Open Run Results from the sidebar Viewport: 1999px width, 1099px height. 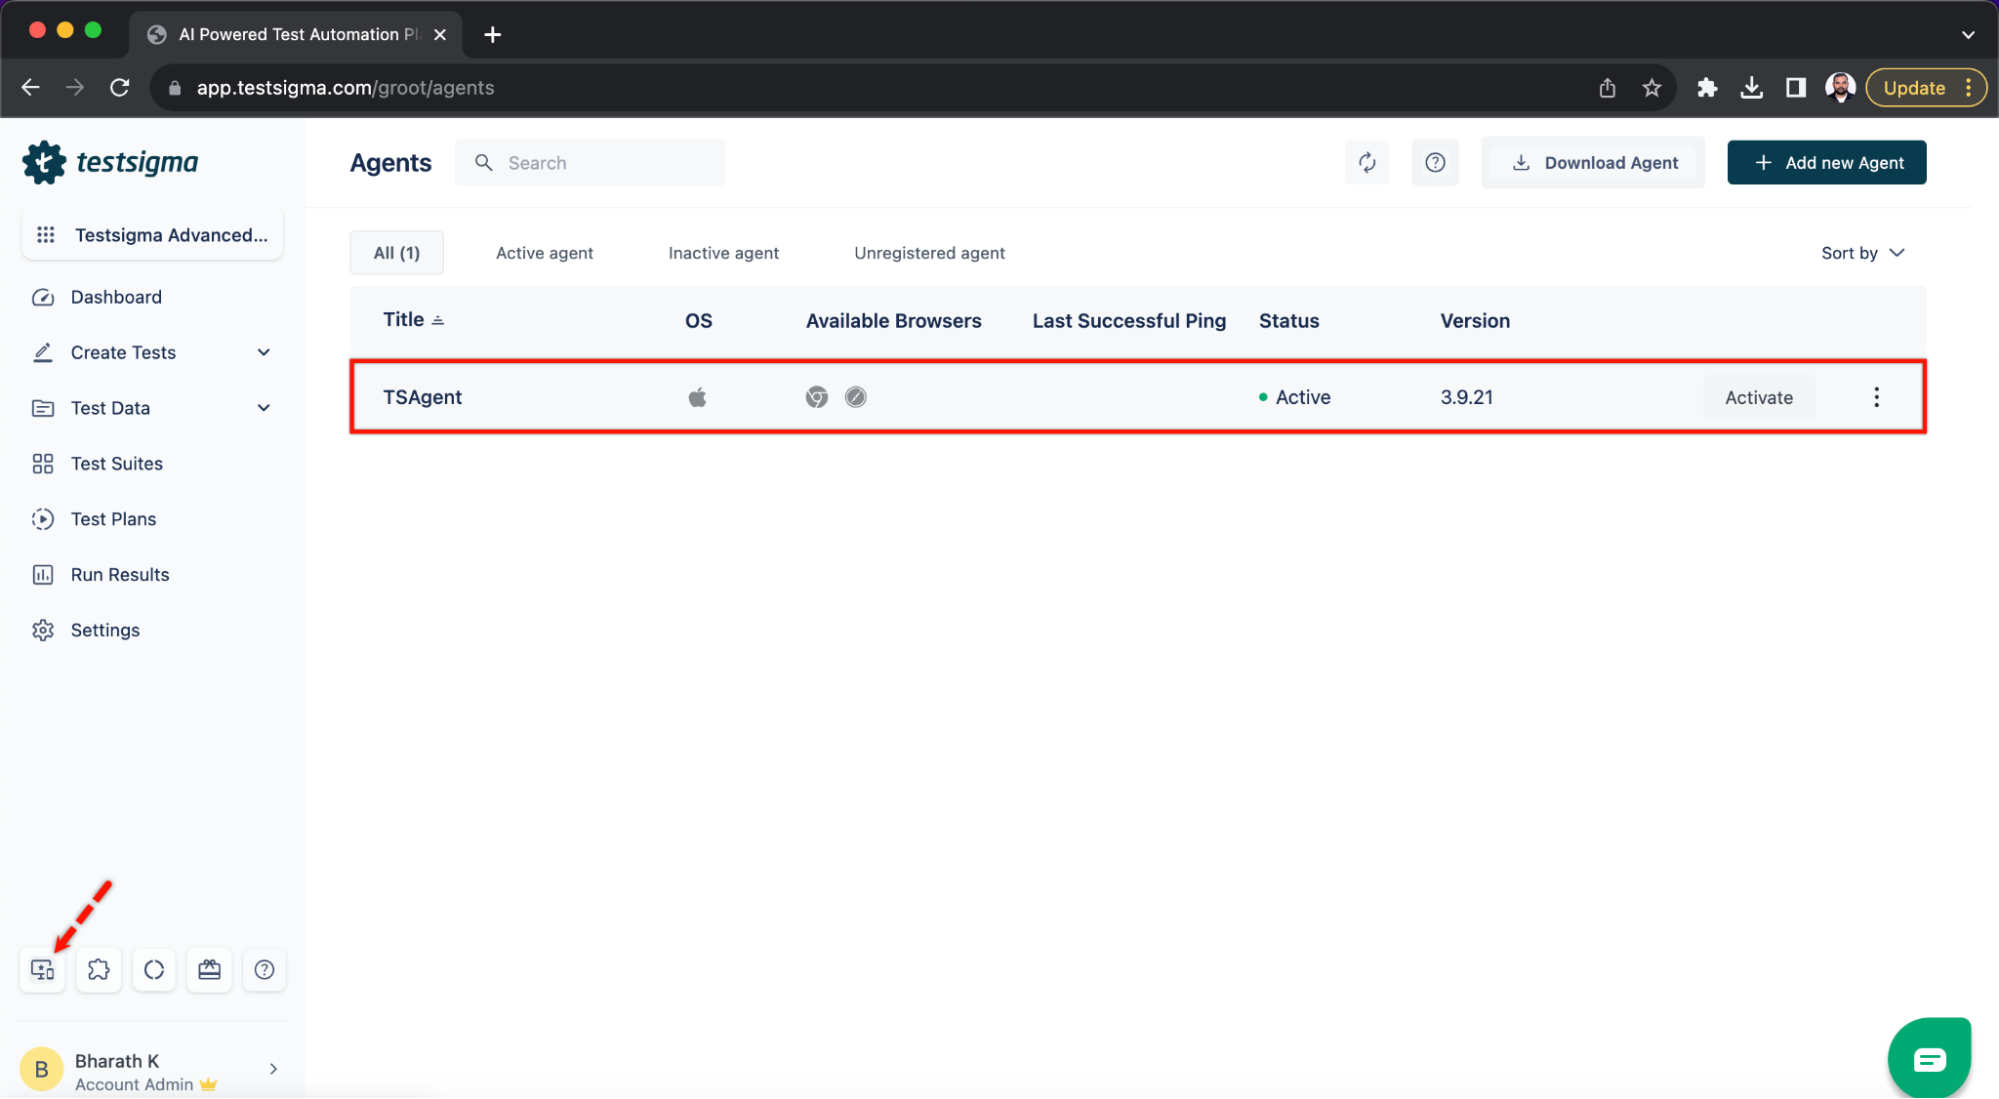tap(120, 575)
